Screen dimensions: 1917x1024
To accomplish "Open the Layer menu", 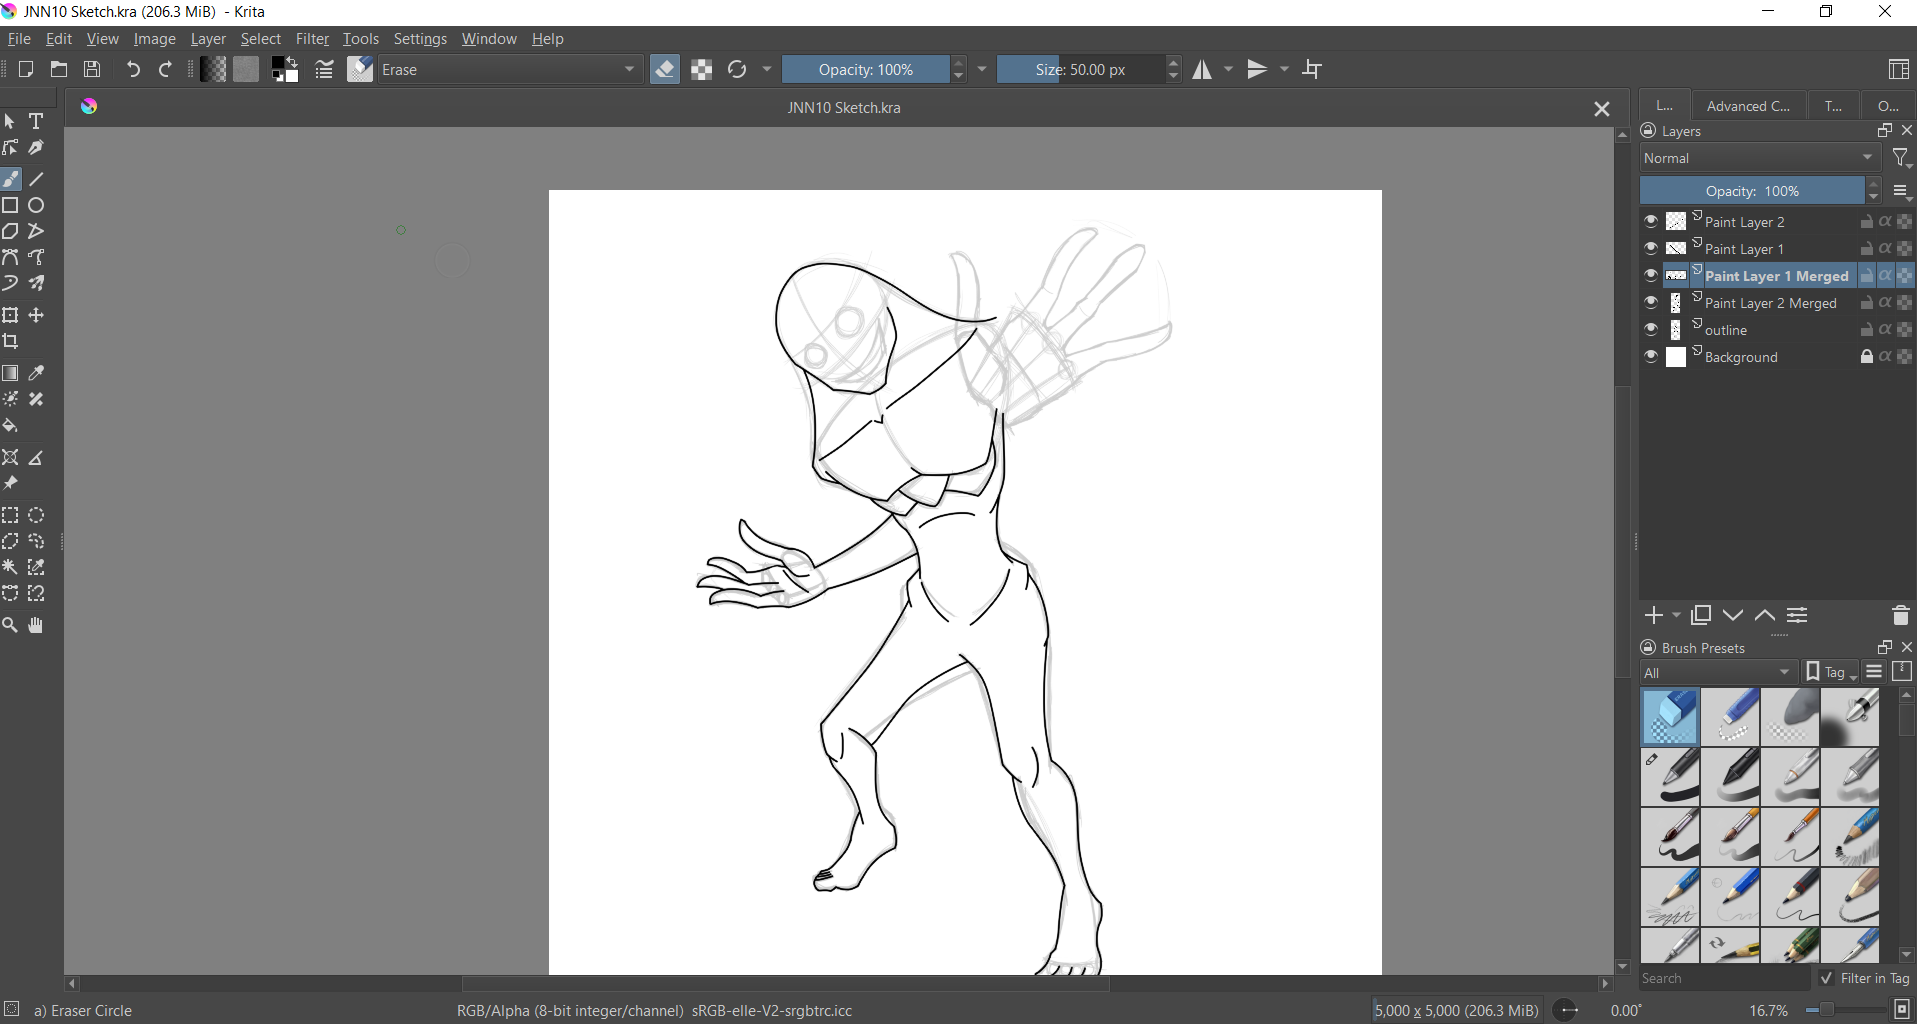I will [208, 39].
